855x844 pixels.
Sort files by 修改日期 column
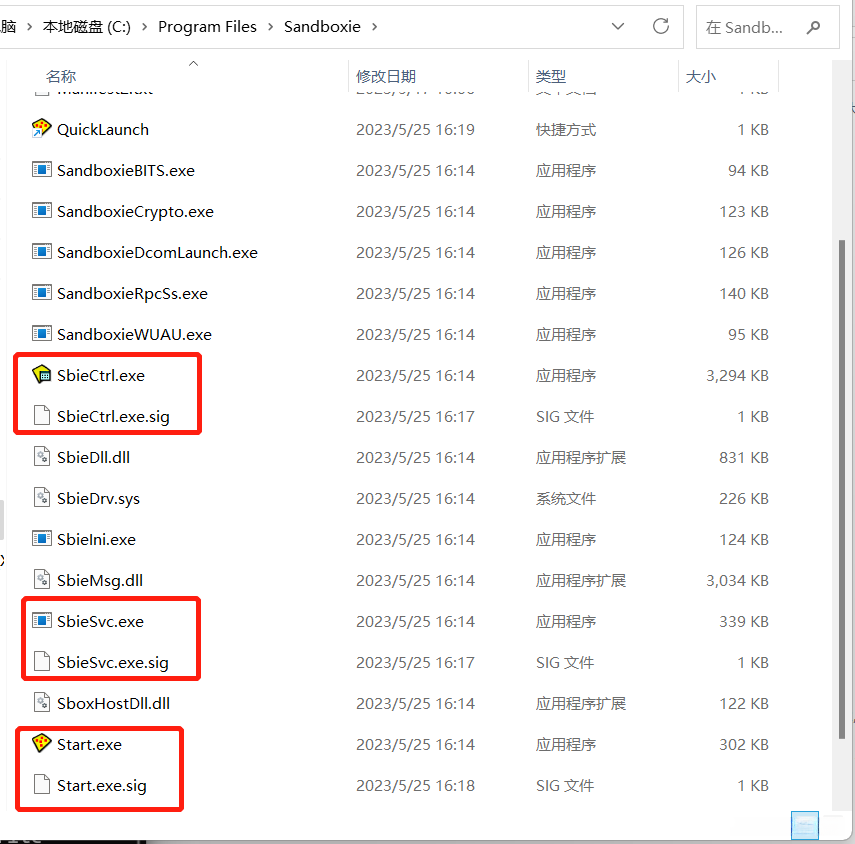pos(386,76)
